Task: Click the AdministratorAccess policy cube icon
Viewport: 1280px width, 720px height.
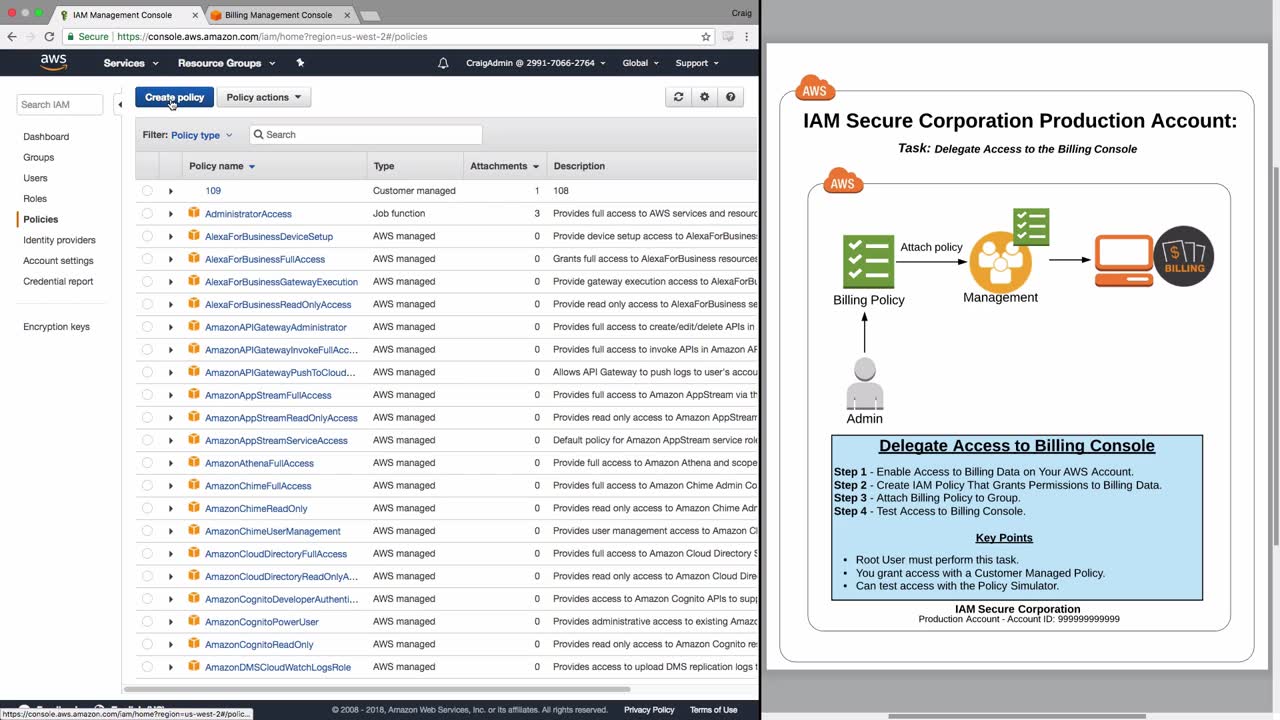Action: click(194, 213)
